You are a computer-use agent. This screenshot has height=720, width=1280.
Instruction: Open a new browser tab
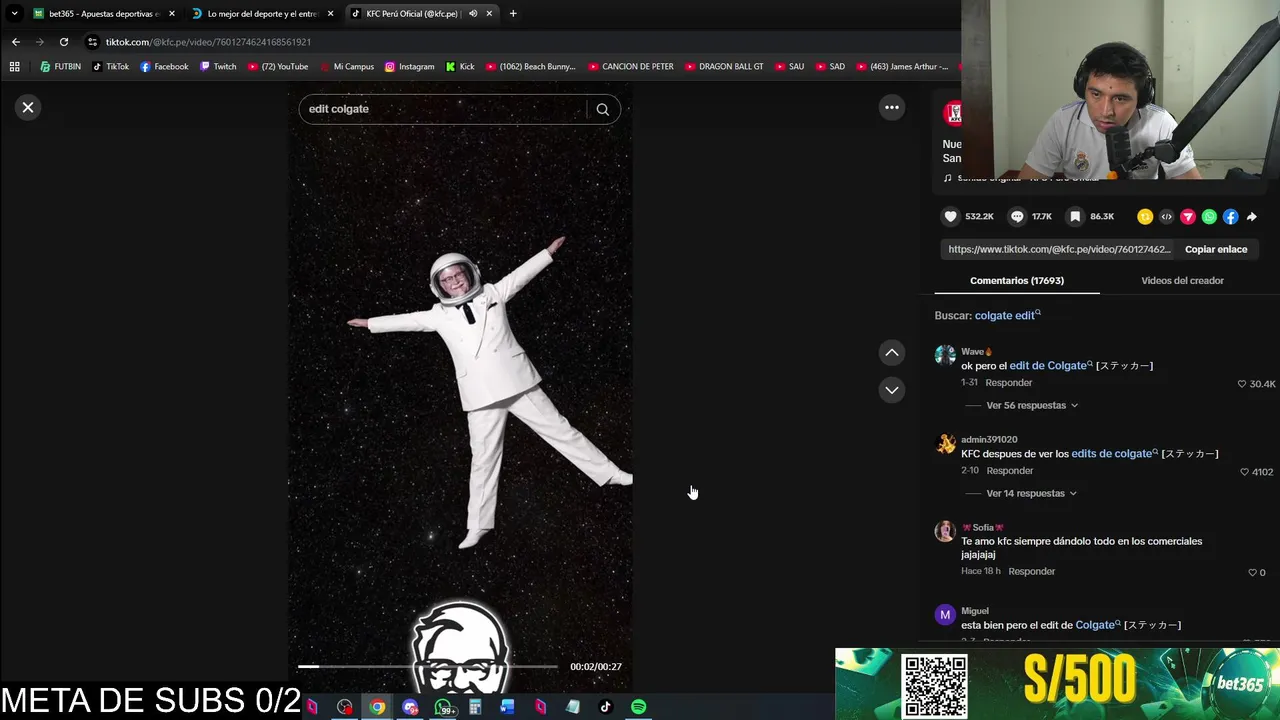pyautogui.click(x=513, y=14)
